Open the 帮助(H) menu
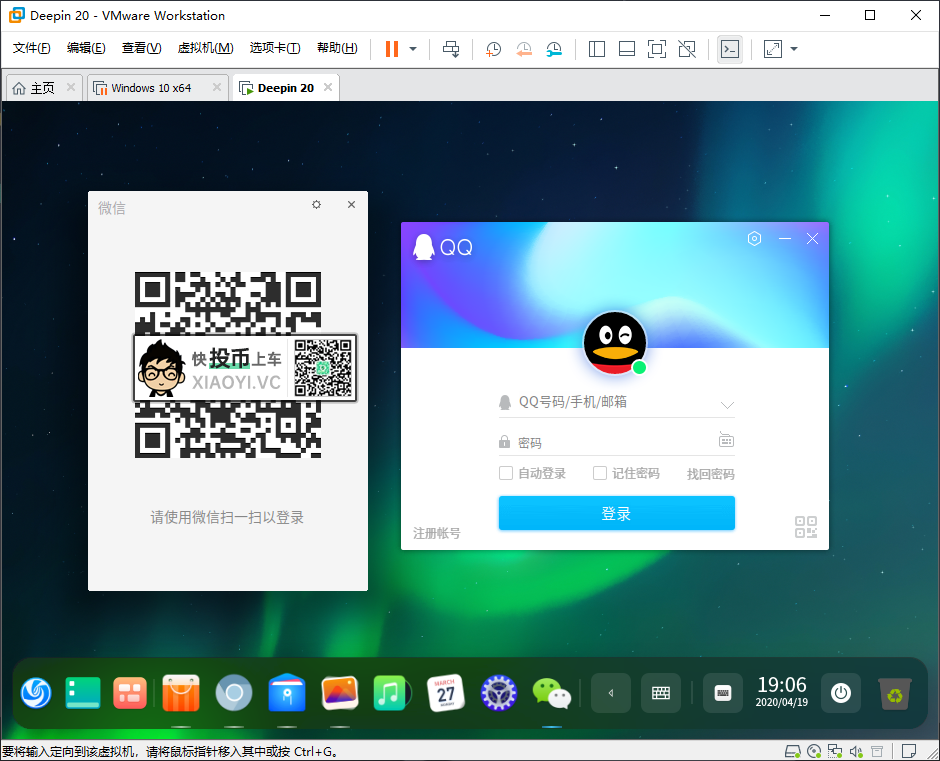Image resolution: width=940 pixels, height=761 pixels. (x=337, y=48)
